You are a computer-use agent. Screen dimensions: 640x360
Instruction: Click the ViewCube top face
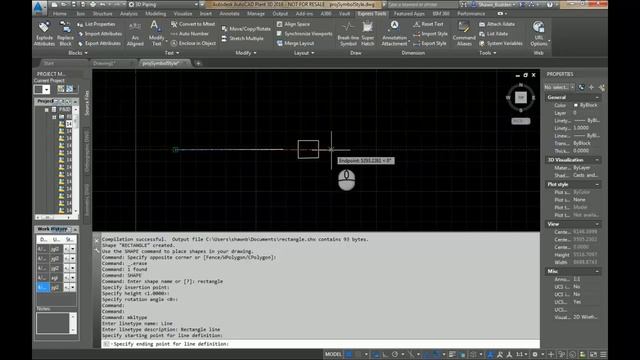pos(520,98)
